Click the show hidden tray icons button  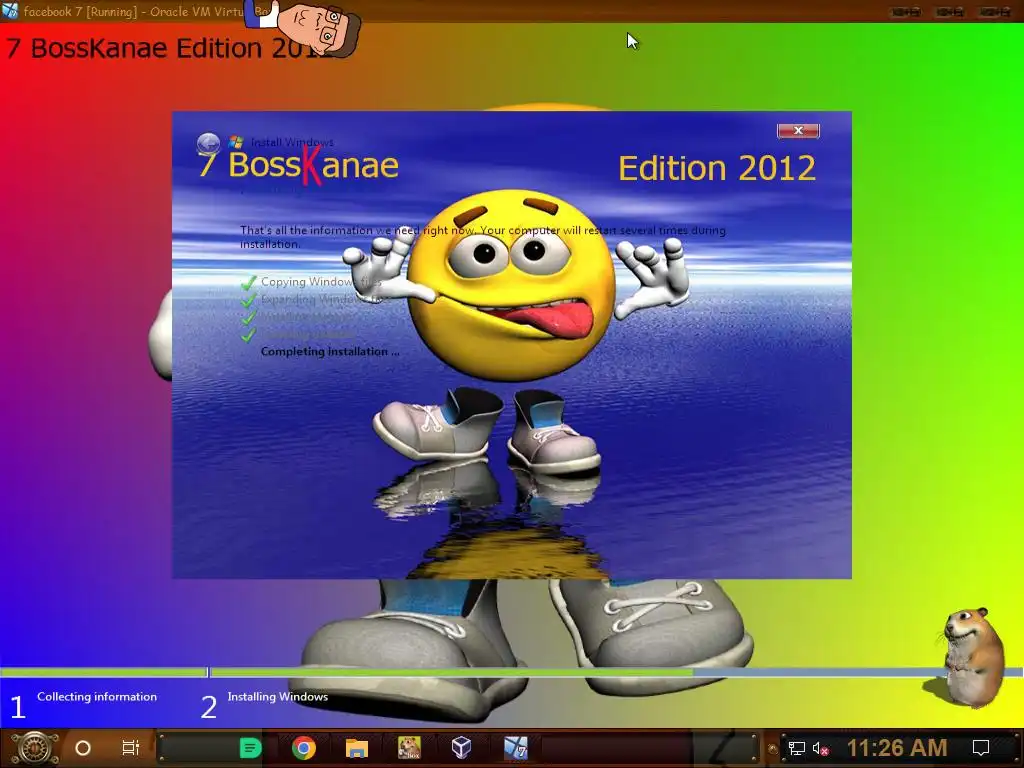tap(773, 748)
